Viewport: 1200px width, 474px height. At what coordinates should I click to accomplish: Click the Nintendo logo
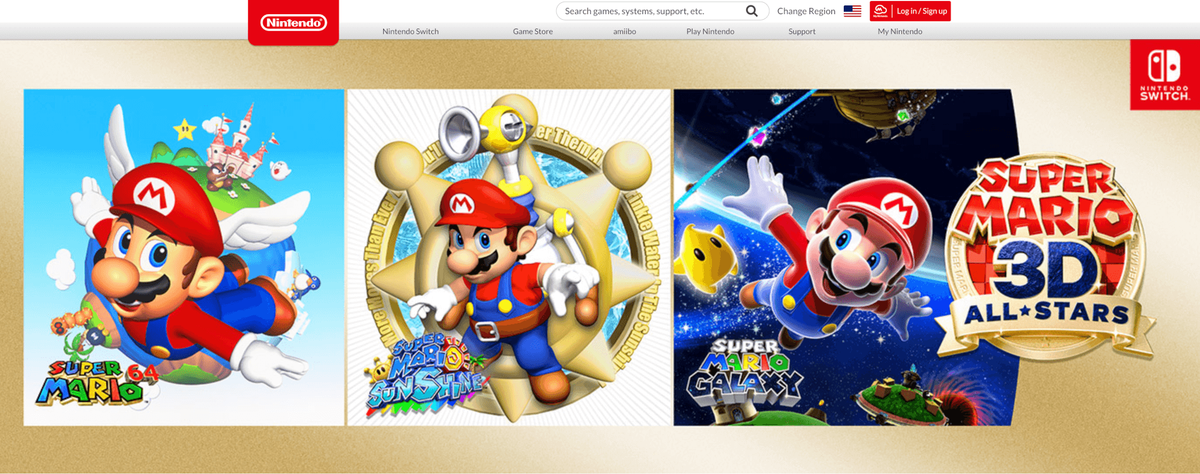click(x=293, y=21)
